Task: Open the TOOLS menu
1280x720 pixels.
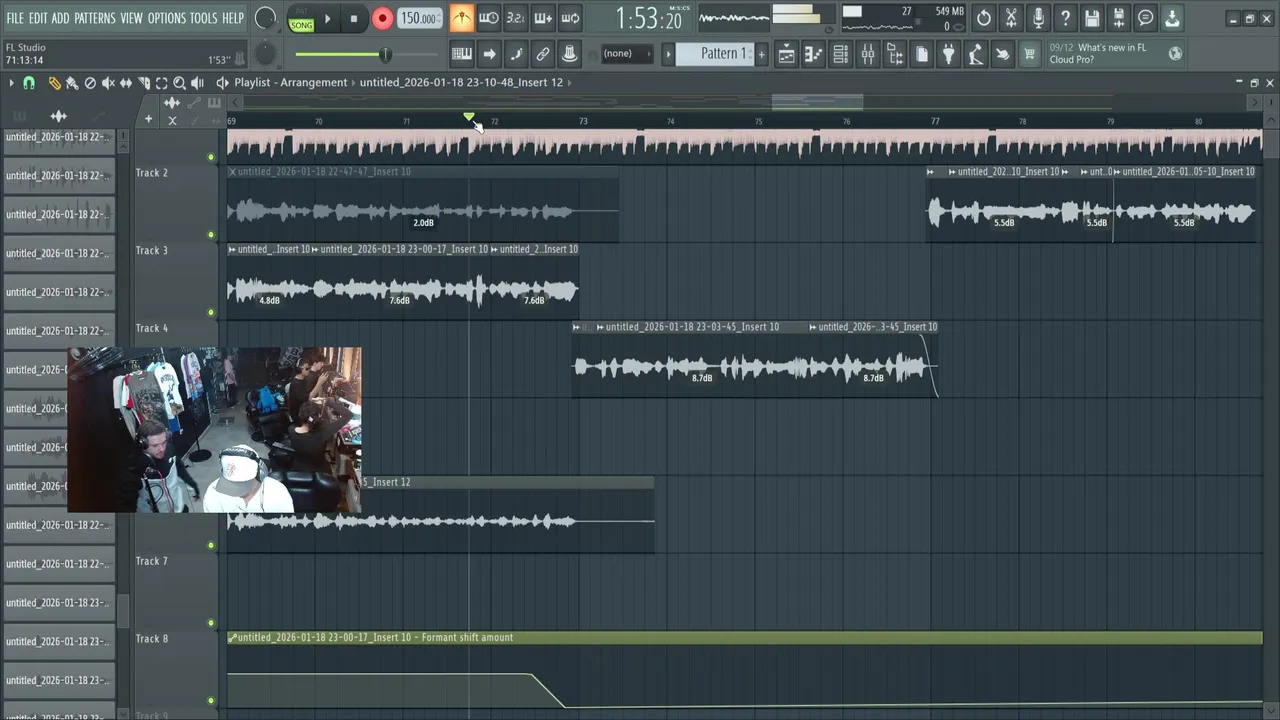Action: [203, 18]
